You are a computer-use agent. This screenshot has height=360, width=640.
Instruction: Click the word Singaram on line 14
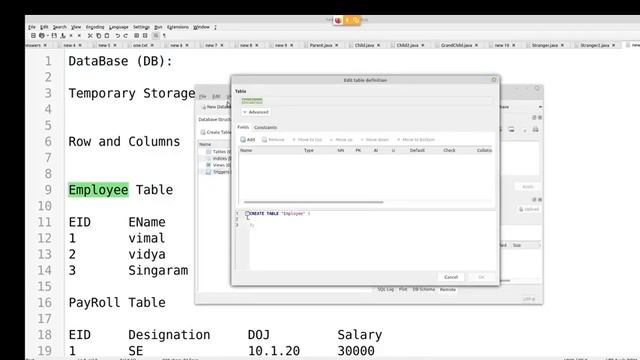tap(158, 270)
